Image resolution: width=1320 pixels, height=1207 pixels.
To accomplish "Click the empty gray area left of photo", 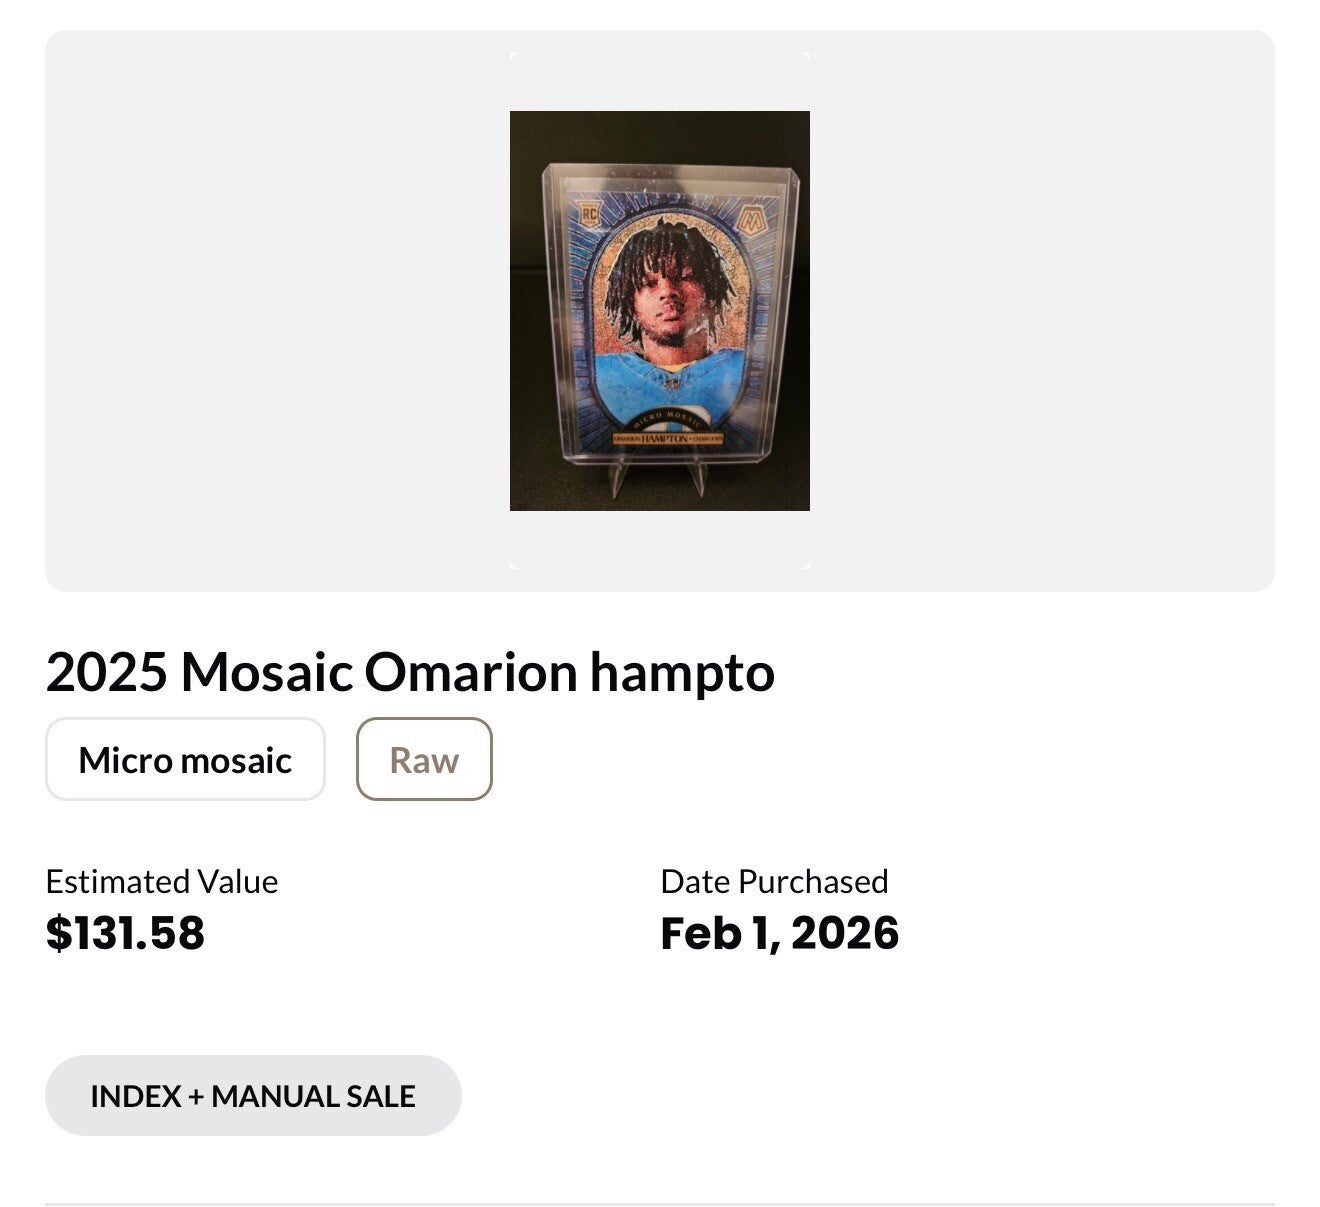I will coord(270,311).
